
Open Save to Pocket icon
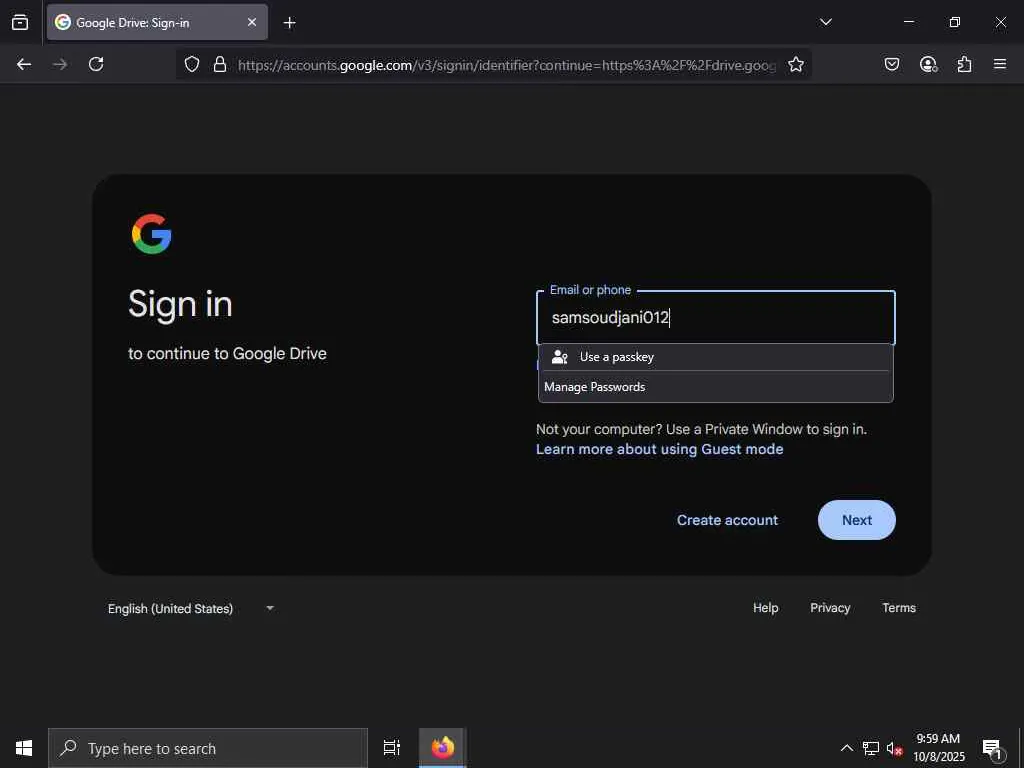pos(892,64)
